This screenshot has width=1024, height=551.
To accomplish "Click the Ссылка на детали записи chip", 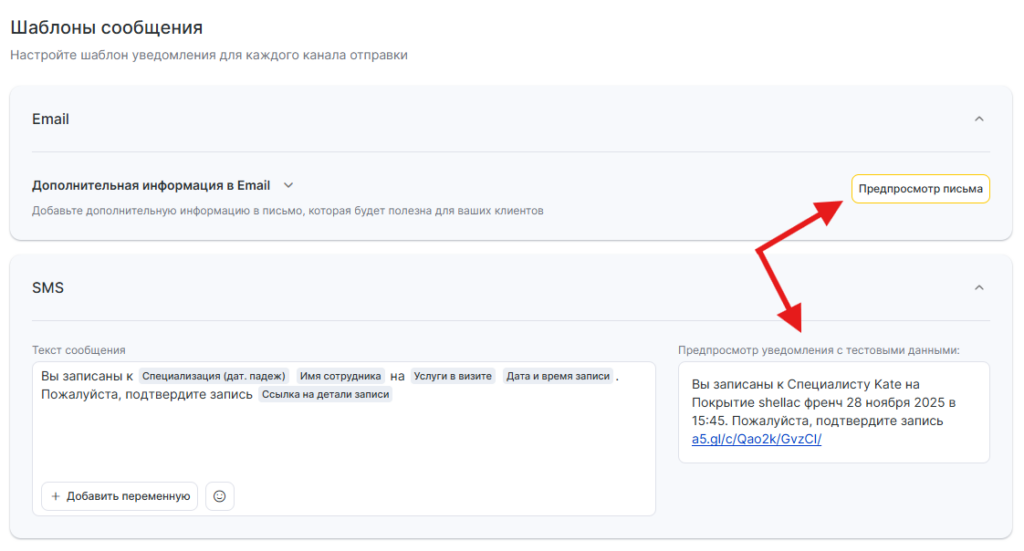I will point(326,395).
